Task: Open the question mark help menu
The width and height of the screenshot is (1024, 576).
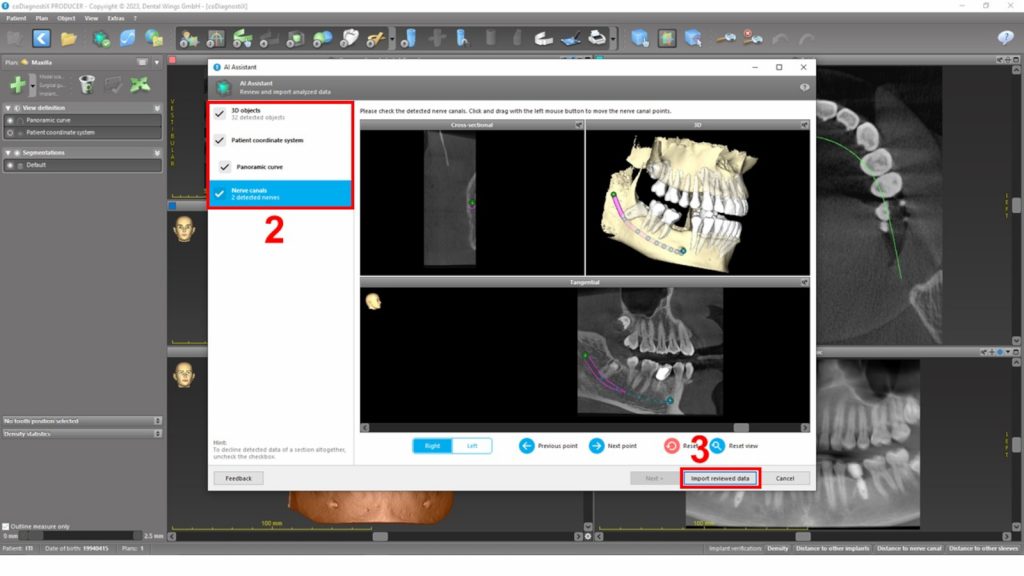Action: [135, 18]
